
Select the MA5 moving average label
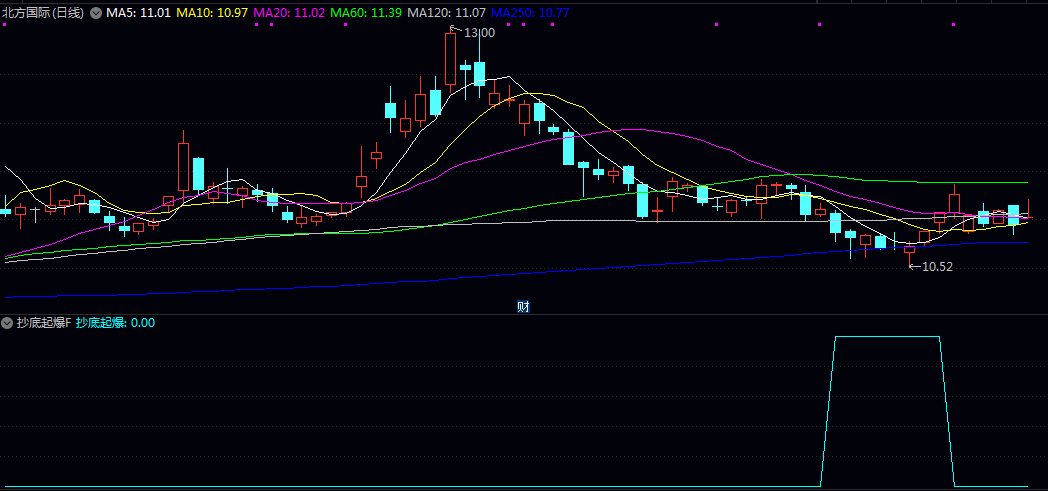(x=139, y=12)
